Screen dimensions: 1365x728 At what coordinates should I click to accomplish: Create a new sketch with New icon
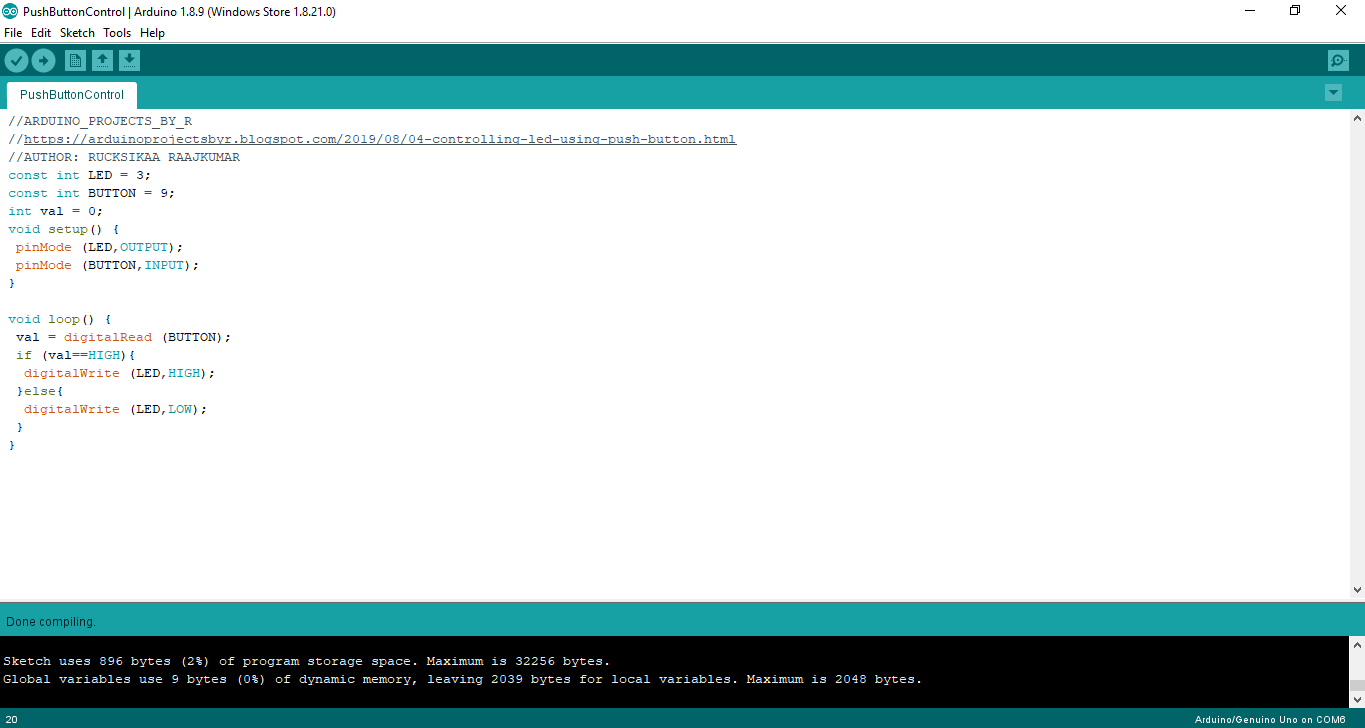(x=75, y=61)
